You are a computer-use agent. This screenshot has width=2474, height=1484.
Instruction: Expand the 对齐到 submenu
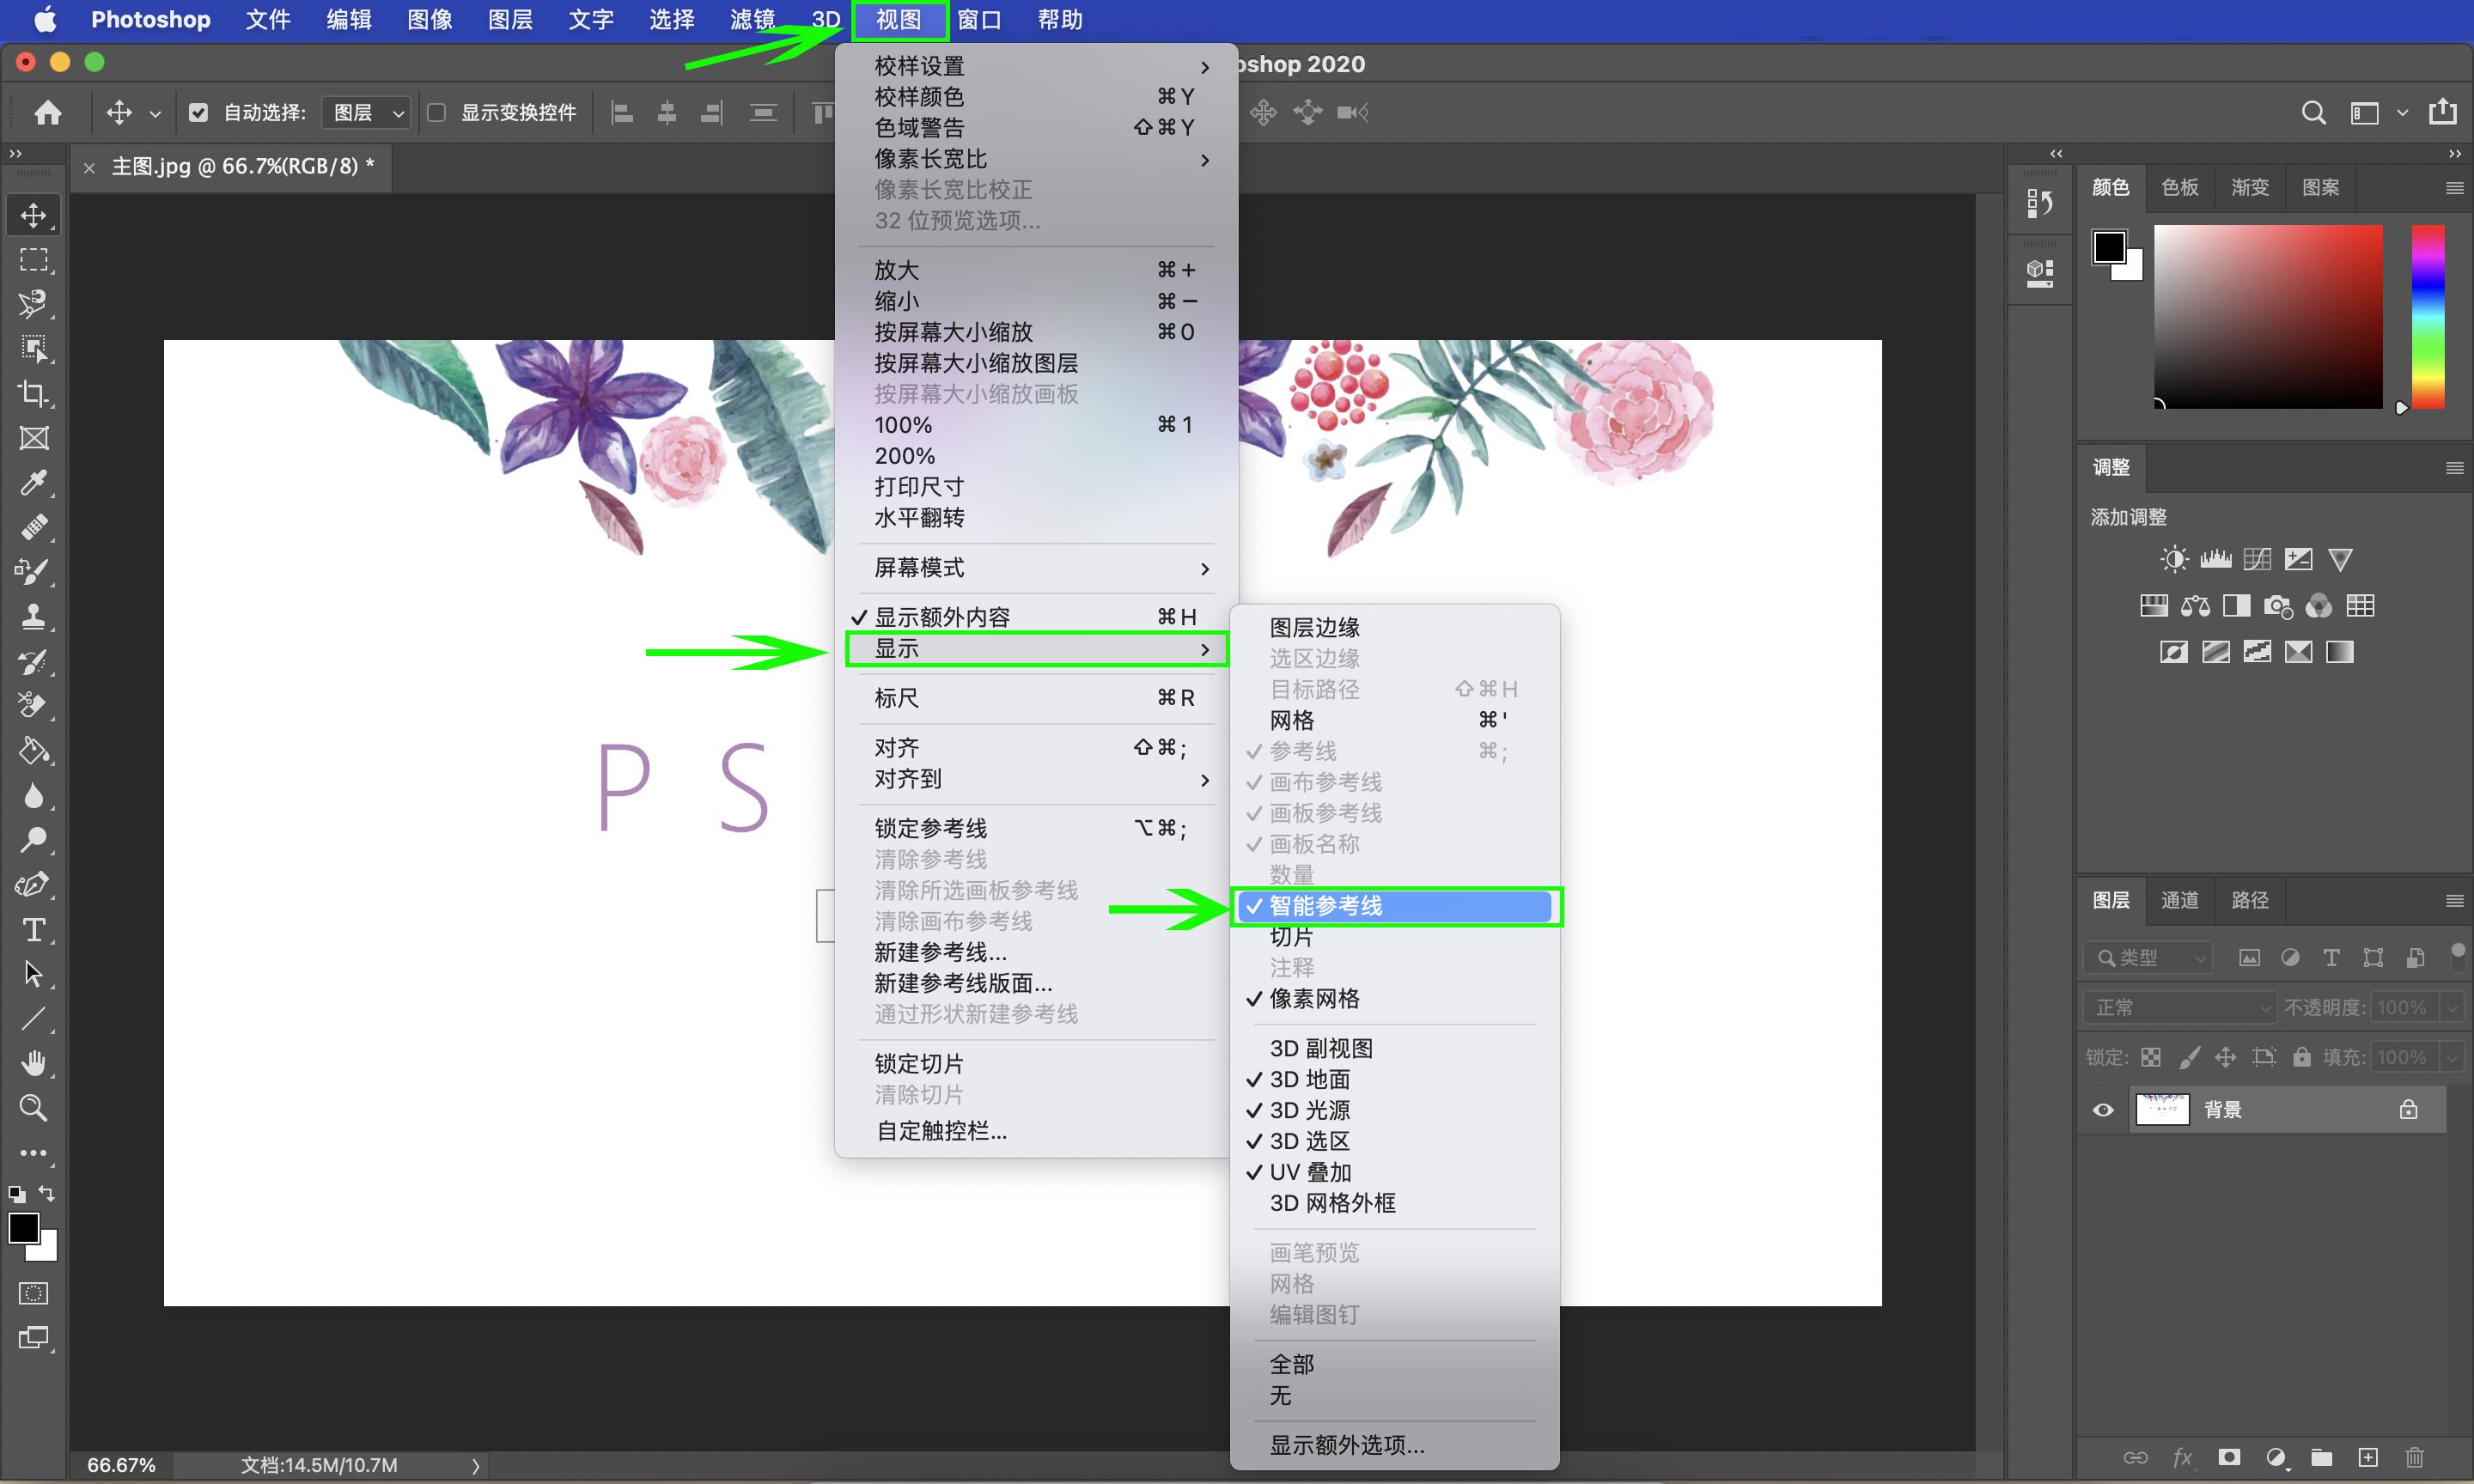coord(1036,779)
